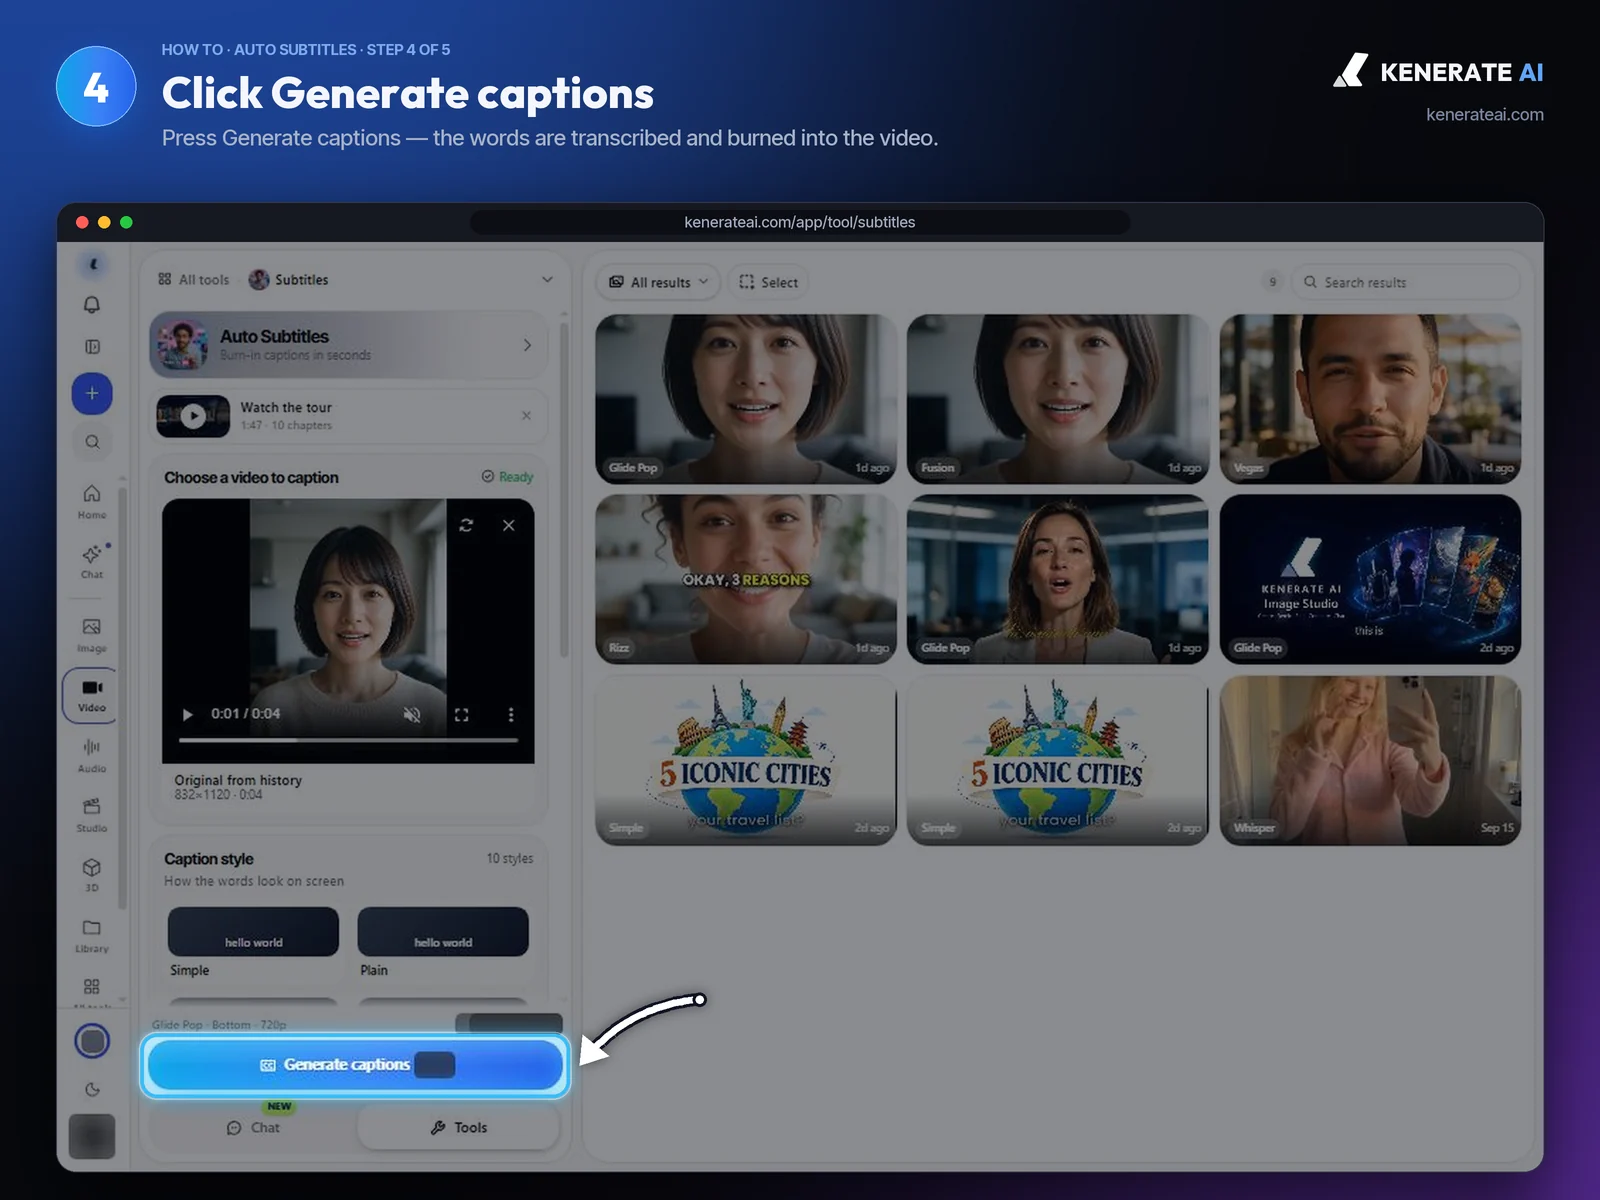1600x1200 pixels.
Task: Expand the Auto Subtitles chevron
Action: (527, 345)
